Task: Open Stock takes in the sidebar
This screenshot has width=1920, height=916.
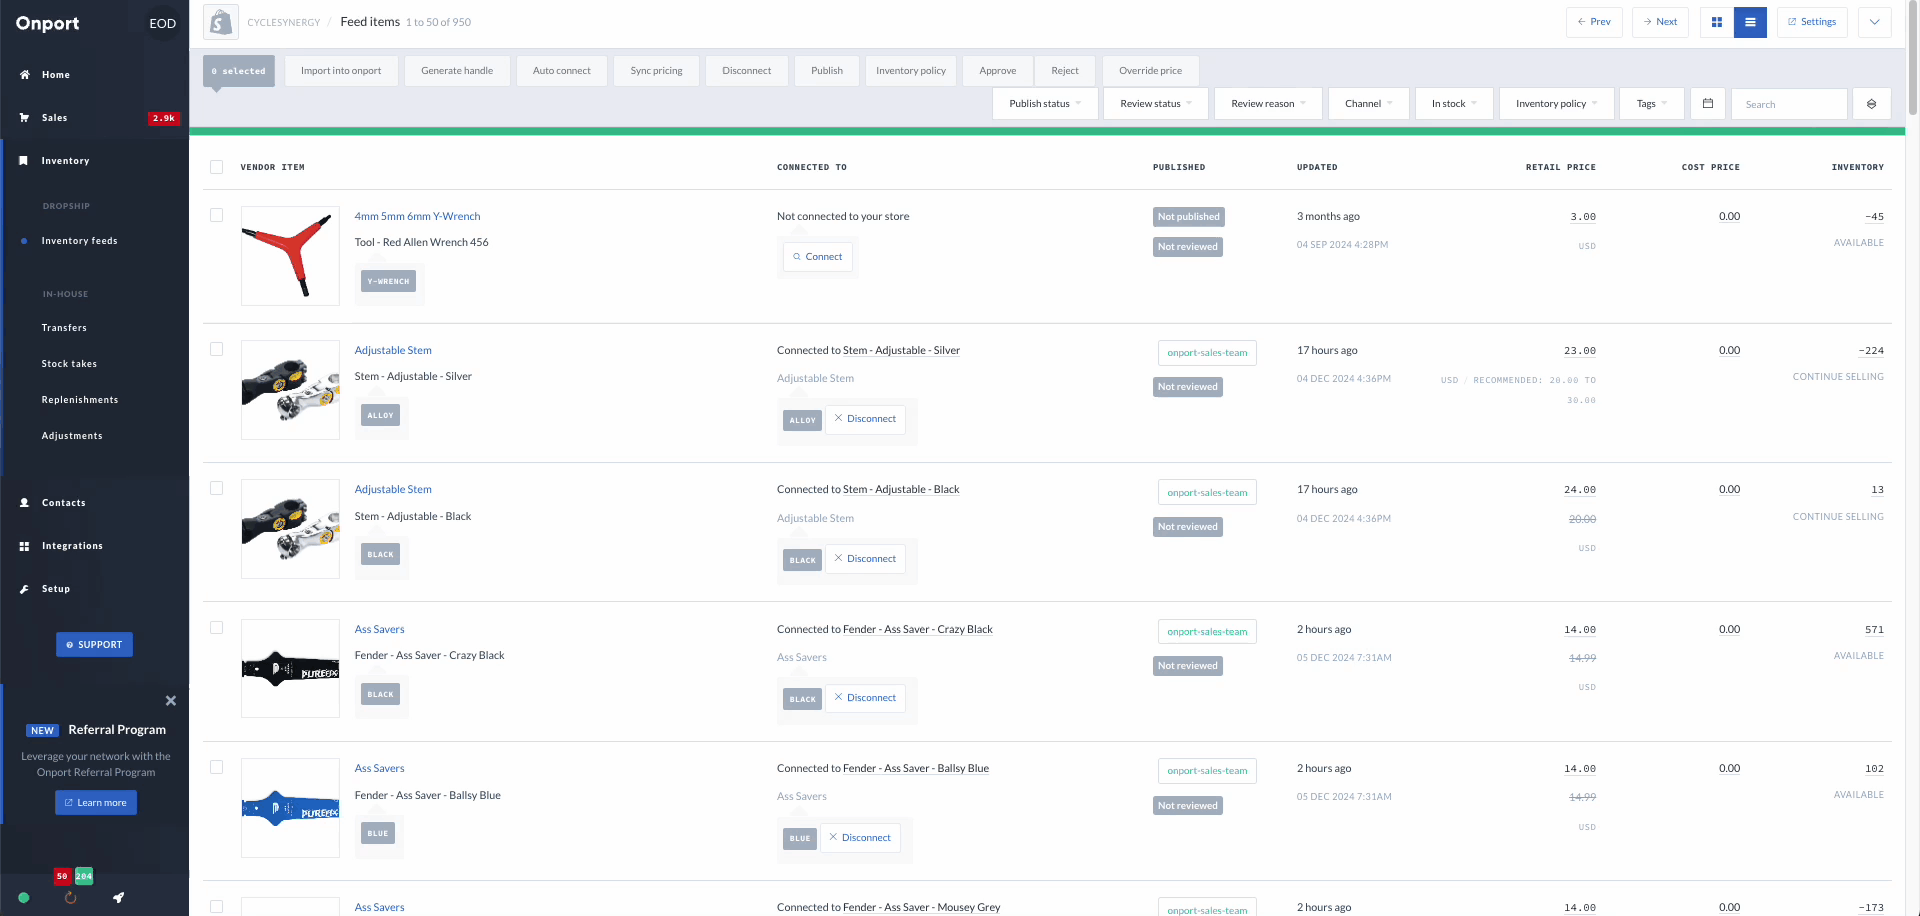Action: point(69,364)
